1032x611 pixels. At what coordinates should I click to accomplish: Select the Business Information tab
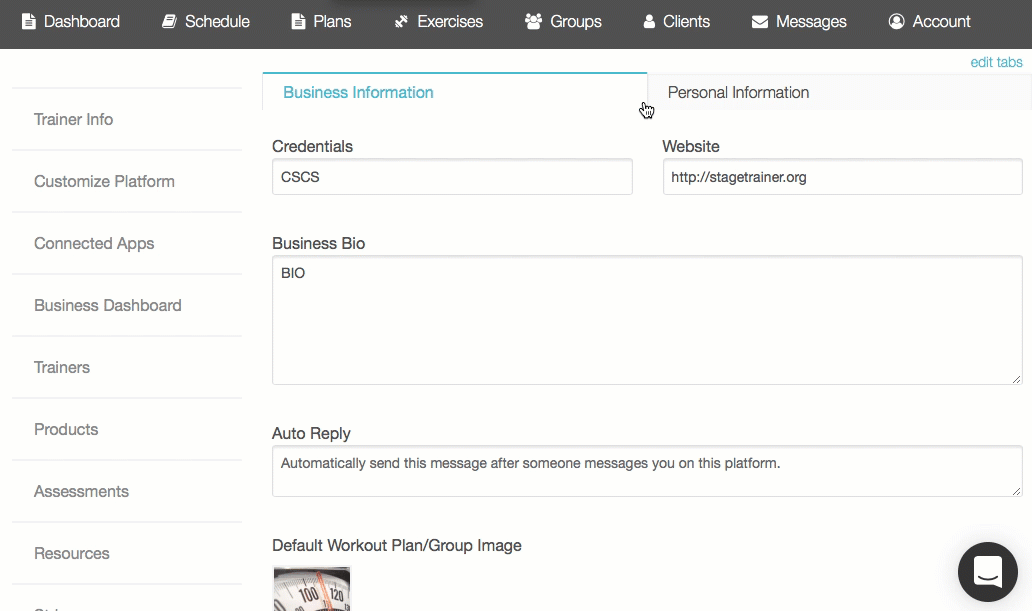pyautogui.click(x=455, y=92)
